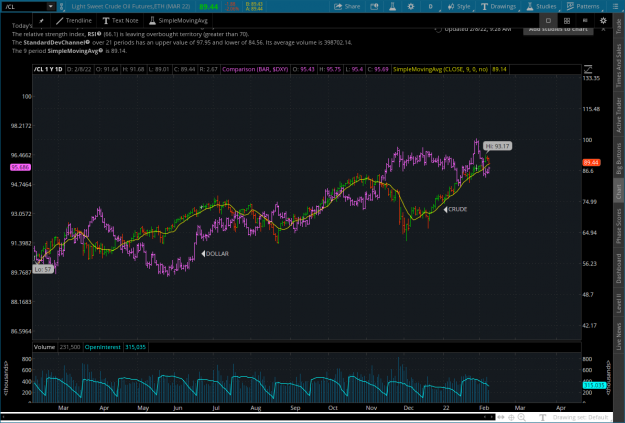Screen dimensions: 625x423
Task: Click the CRUDE chart annotation
Action: pyautogui.click(x=456, y=209)
